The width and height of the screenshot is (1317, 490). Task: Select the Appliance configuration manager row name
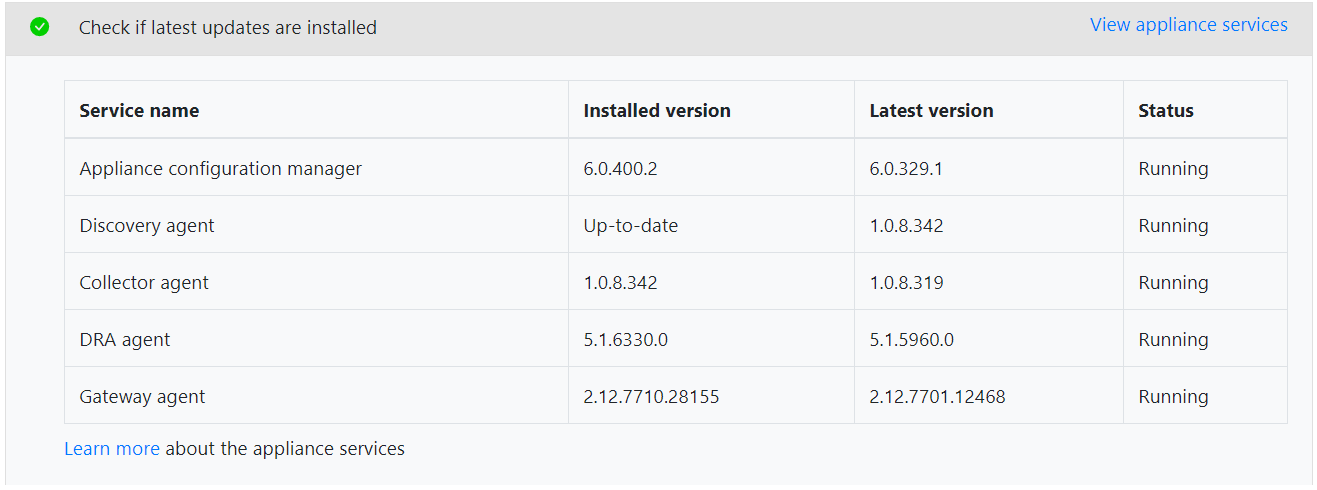[x=220, y=169]
